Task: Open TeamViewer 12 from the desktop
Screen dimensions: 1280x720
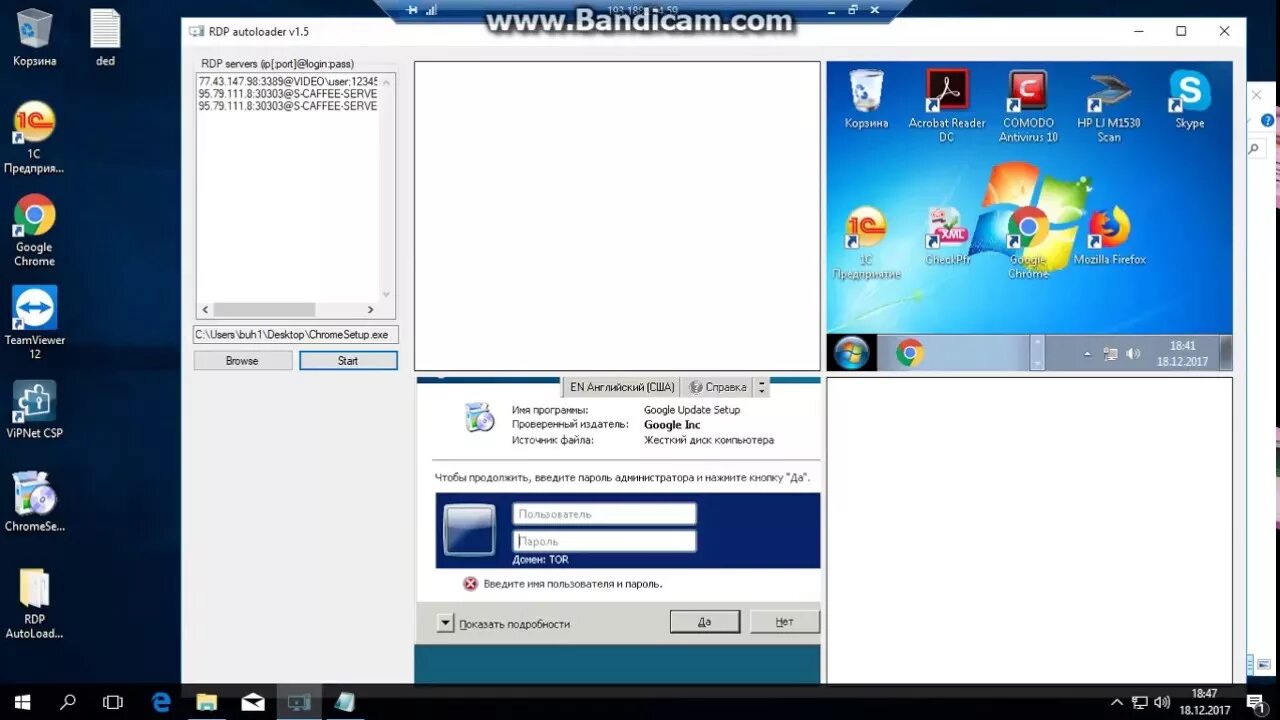Action: click(34, 322)
